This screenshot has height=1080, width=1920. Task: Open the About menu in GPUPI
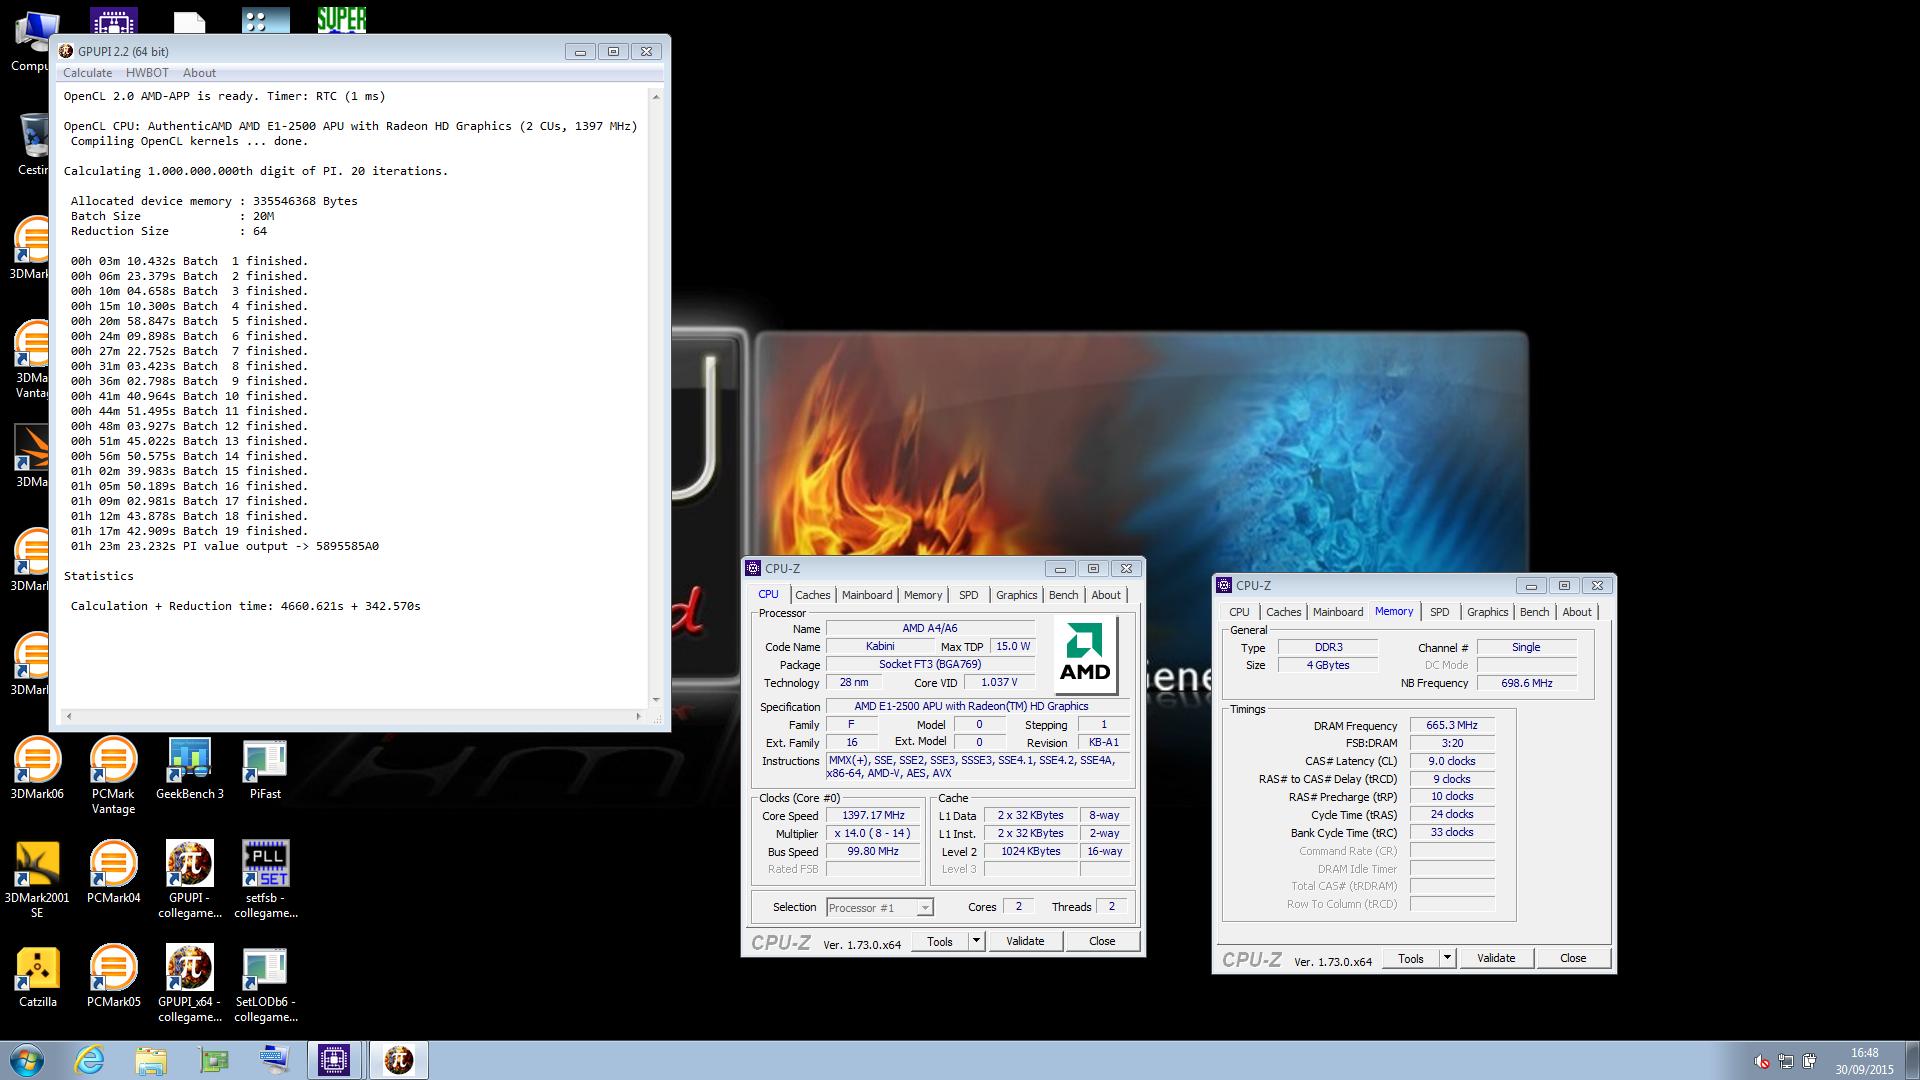[199, 73]
